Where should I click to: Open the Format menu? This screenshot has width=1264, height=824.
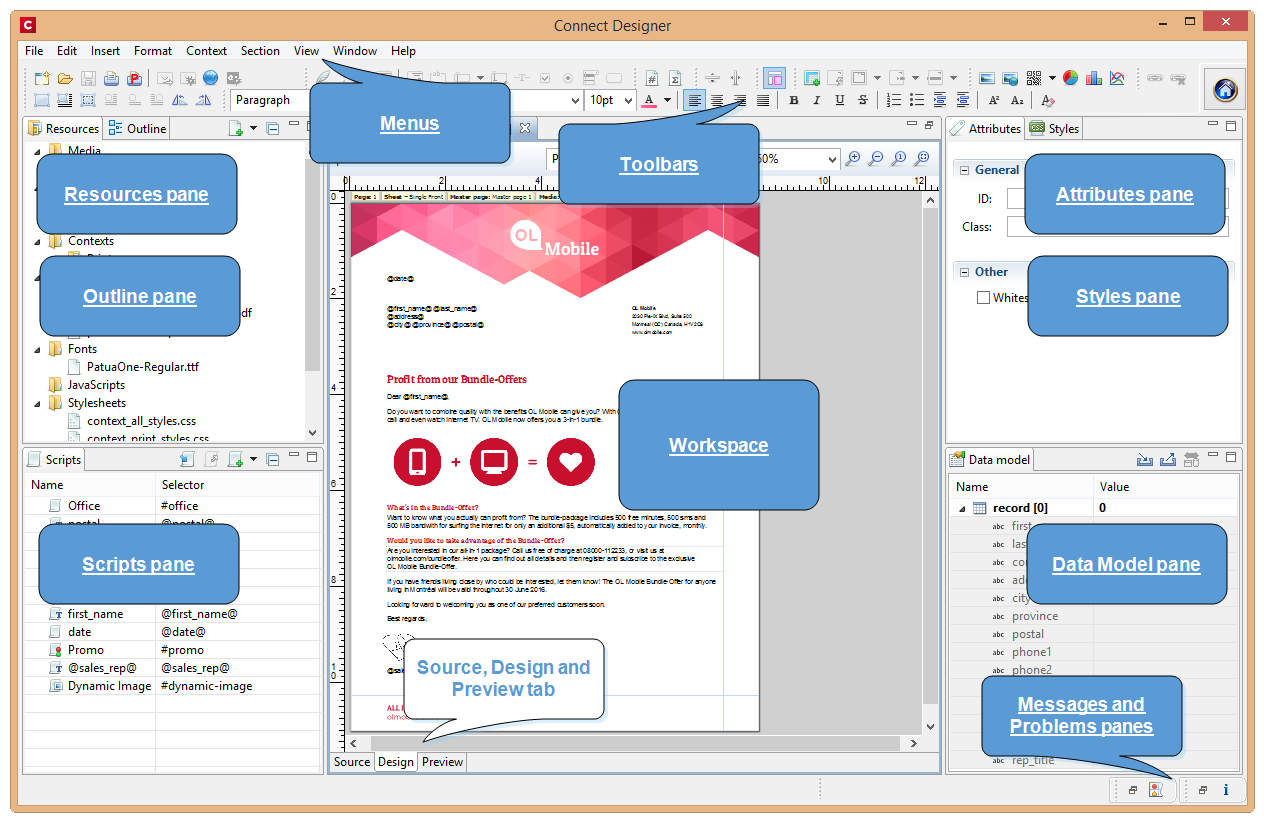pos(153,51)
